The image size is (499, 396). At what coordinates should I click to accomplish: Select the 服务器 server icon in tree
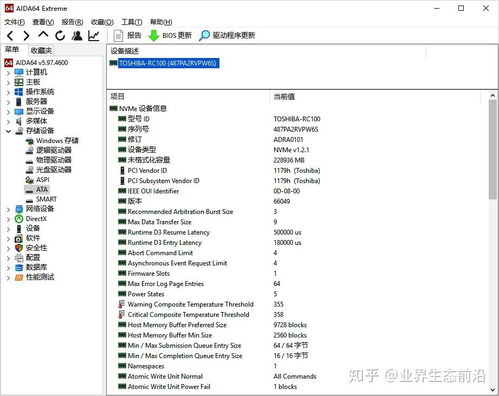click(x=19, y=101)
